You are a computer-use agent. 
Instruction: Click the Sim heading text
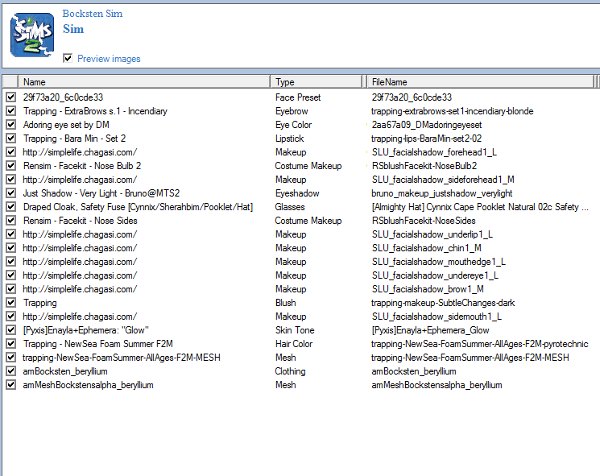pos(73,29)
